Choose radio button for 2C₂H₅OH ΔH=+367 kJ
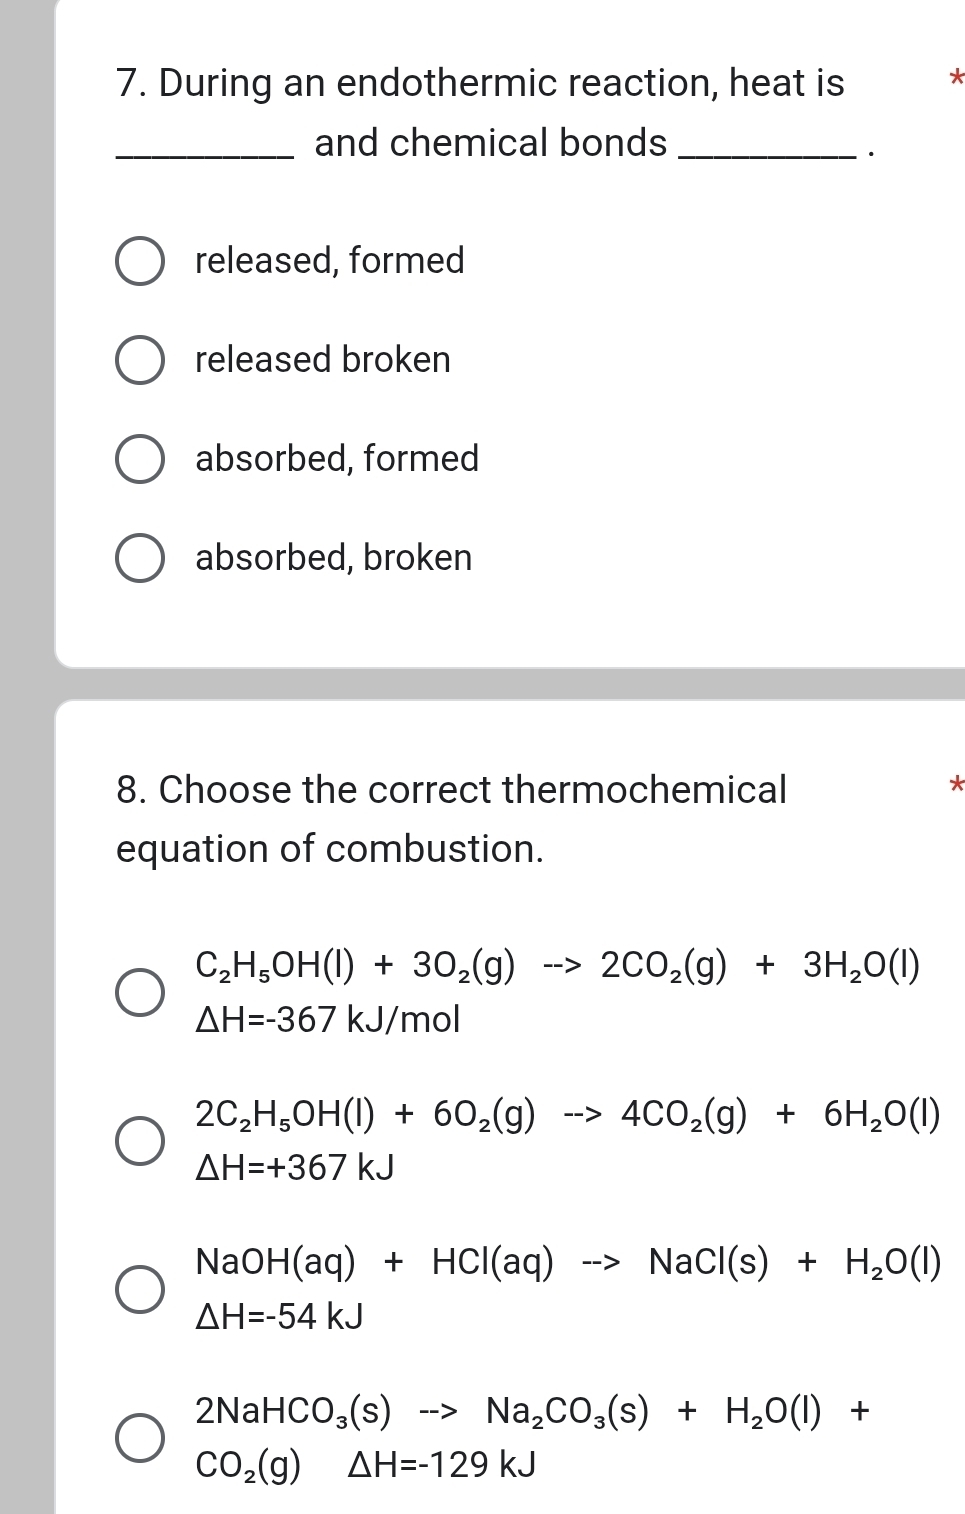This screenshot has height=1514, width=965. click(x=140, y=1141)
